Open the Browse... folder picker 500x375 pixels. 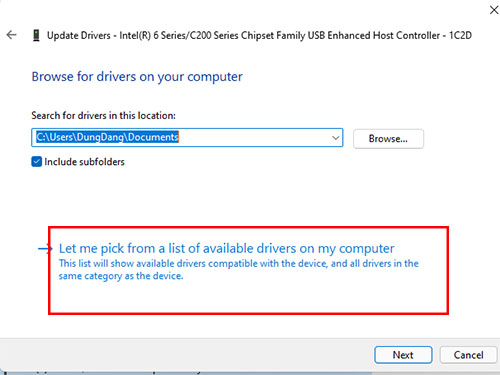point(388,139)
